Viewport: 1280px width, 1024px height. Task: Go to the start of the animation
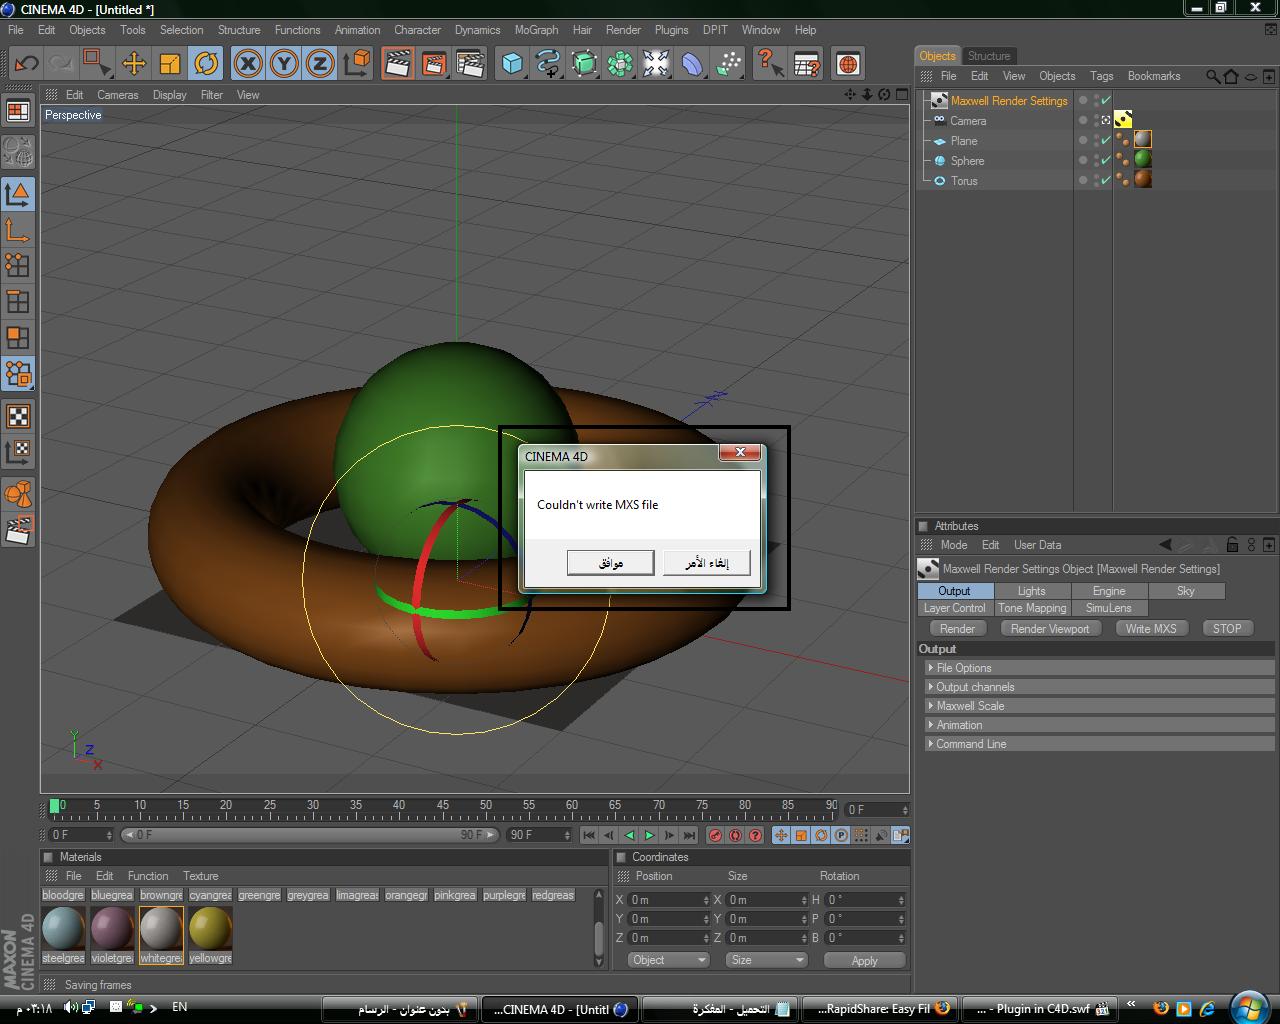(x=589, y=835)
